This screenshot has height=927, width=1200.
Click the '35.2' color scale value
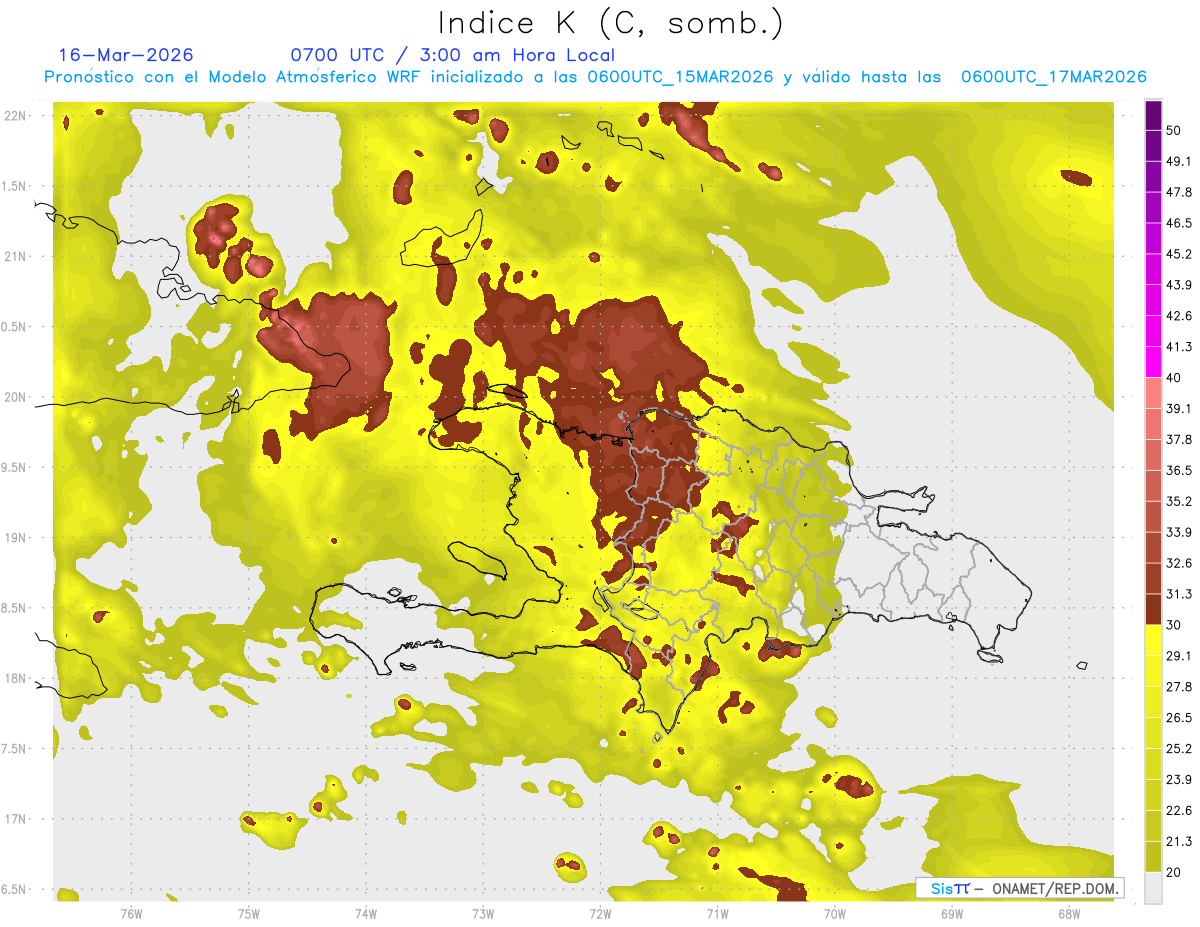(x=1178, y=501)
